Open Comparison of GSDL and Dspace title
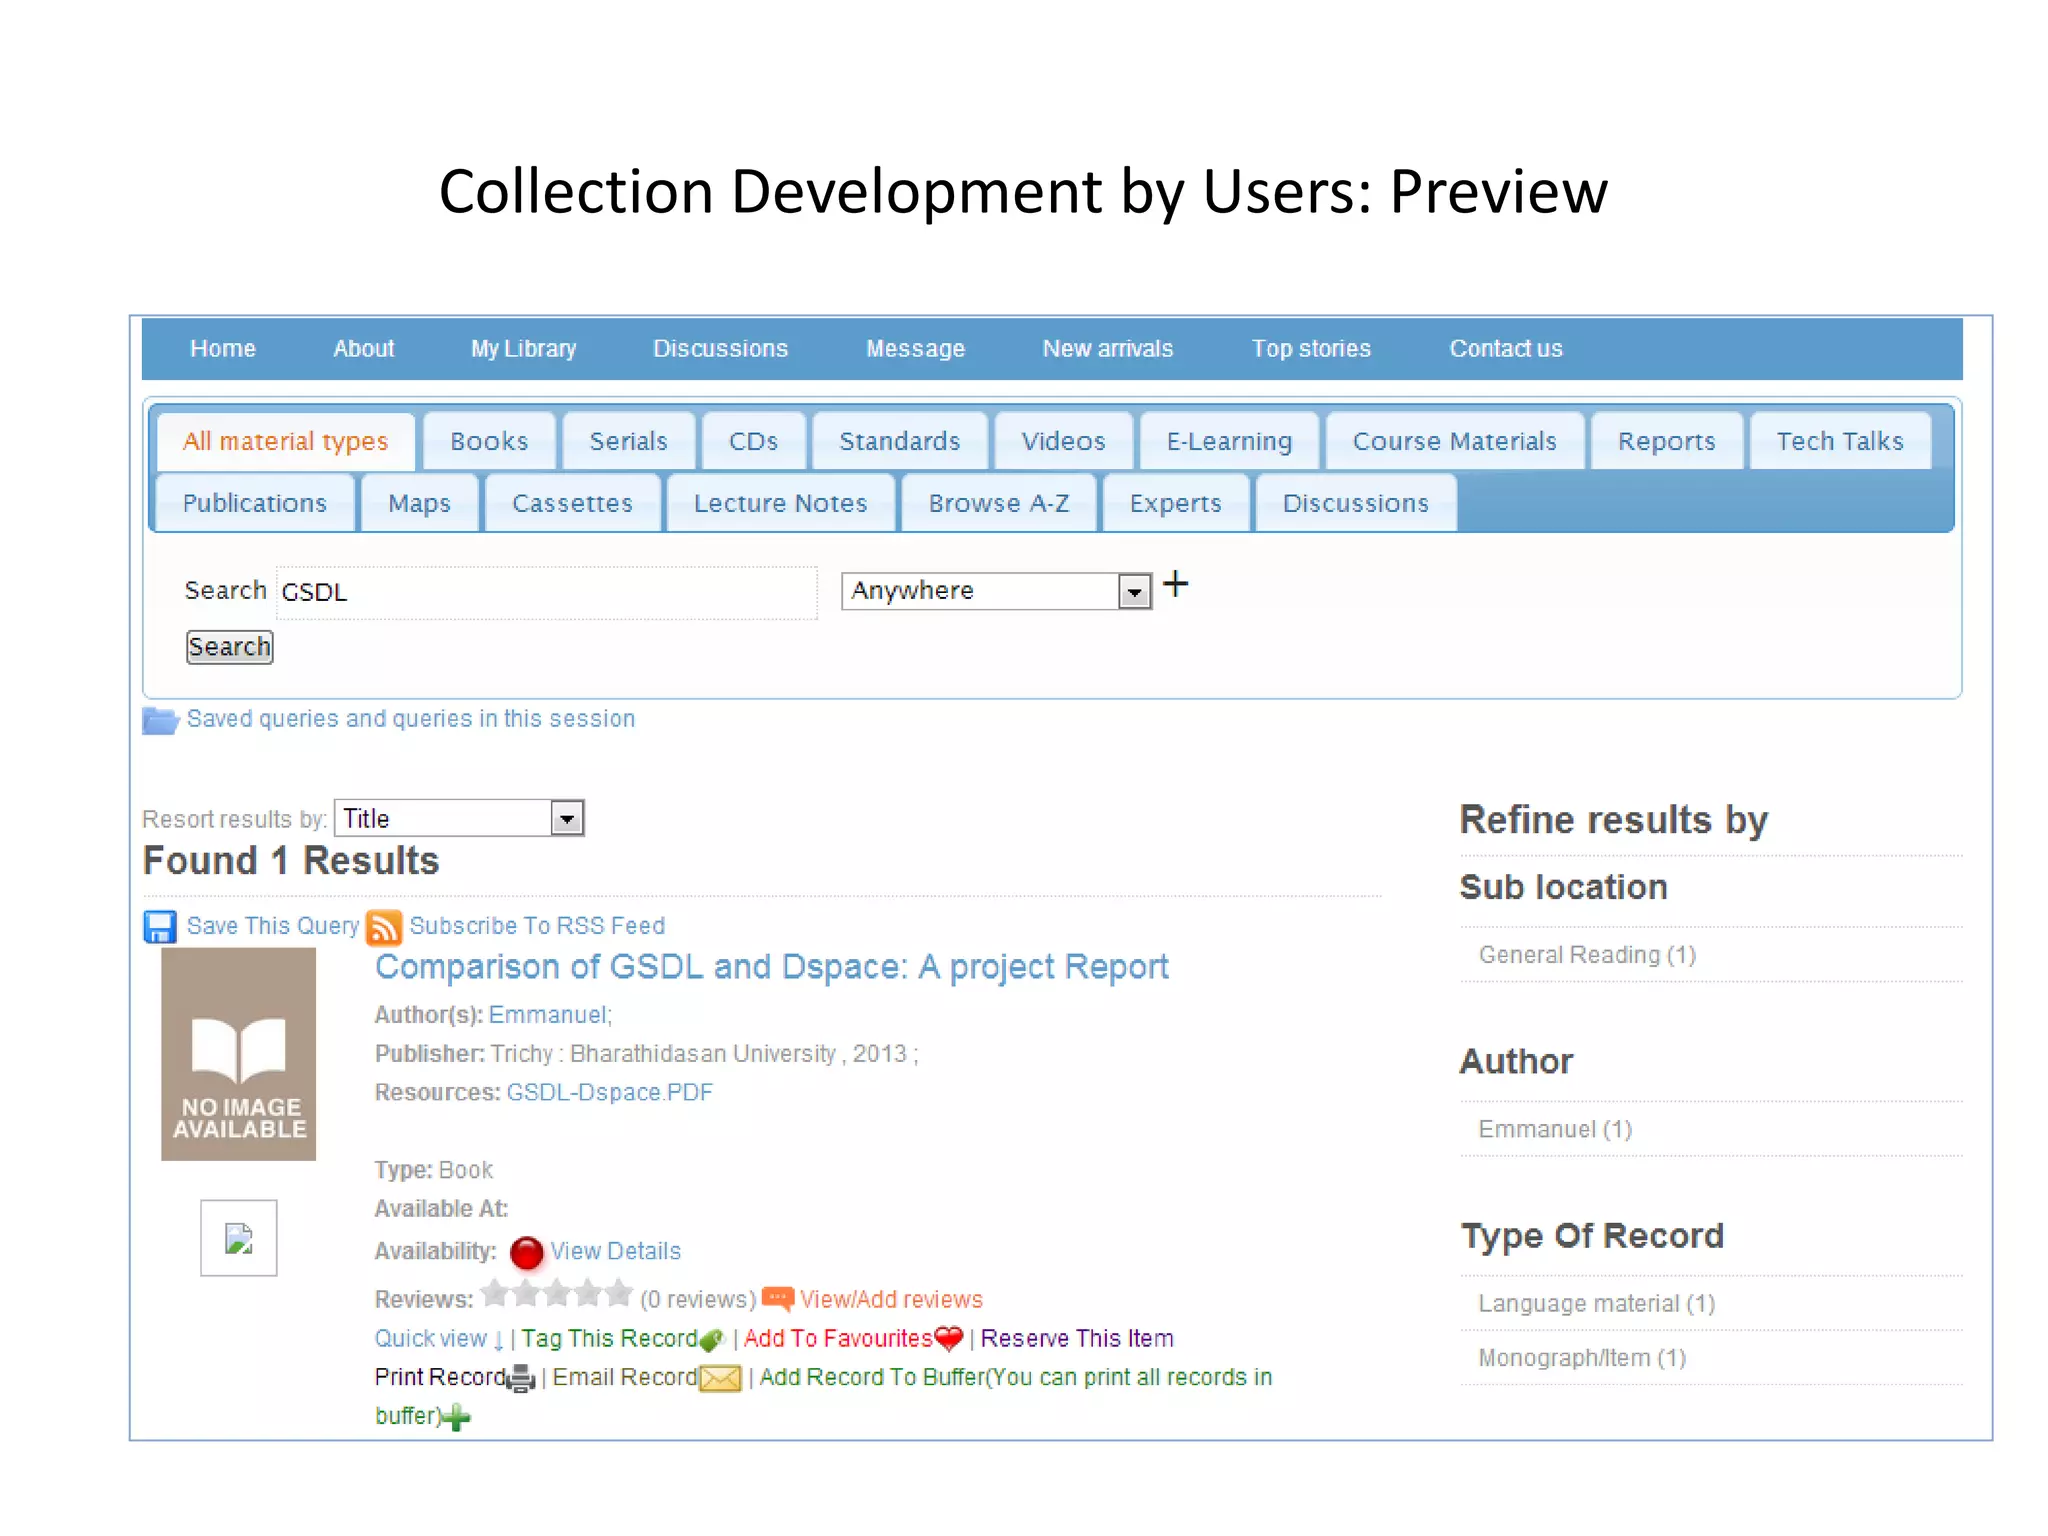The height and width of the screenshot is (1536, 2048). [x=771, y=967]
